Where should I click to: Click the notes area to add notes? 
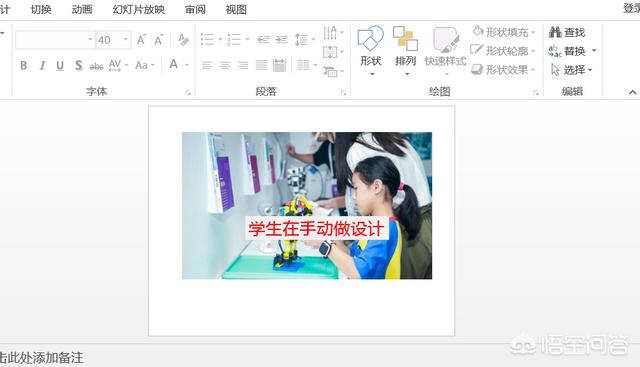[x=41, y=358]
